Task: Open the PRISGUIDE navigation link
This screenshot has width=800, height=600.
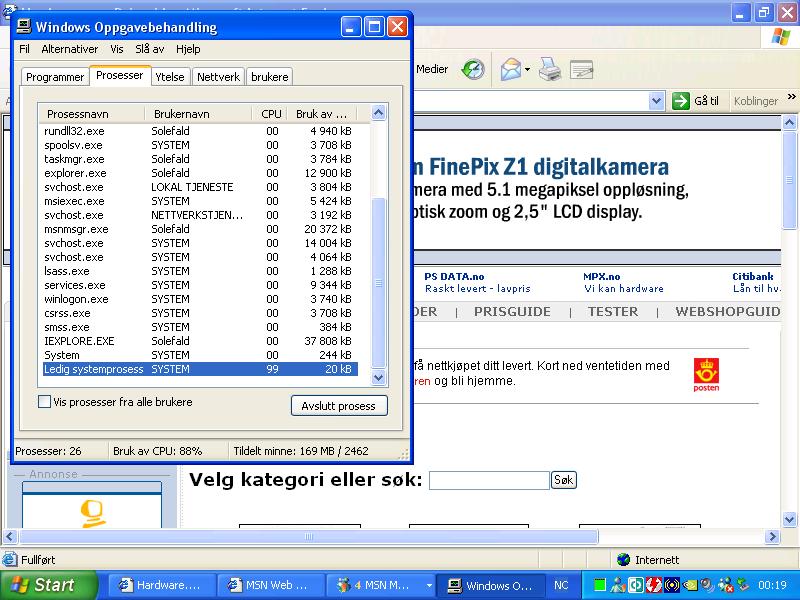Action: [x=512, y=312]
